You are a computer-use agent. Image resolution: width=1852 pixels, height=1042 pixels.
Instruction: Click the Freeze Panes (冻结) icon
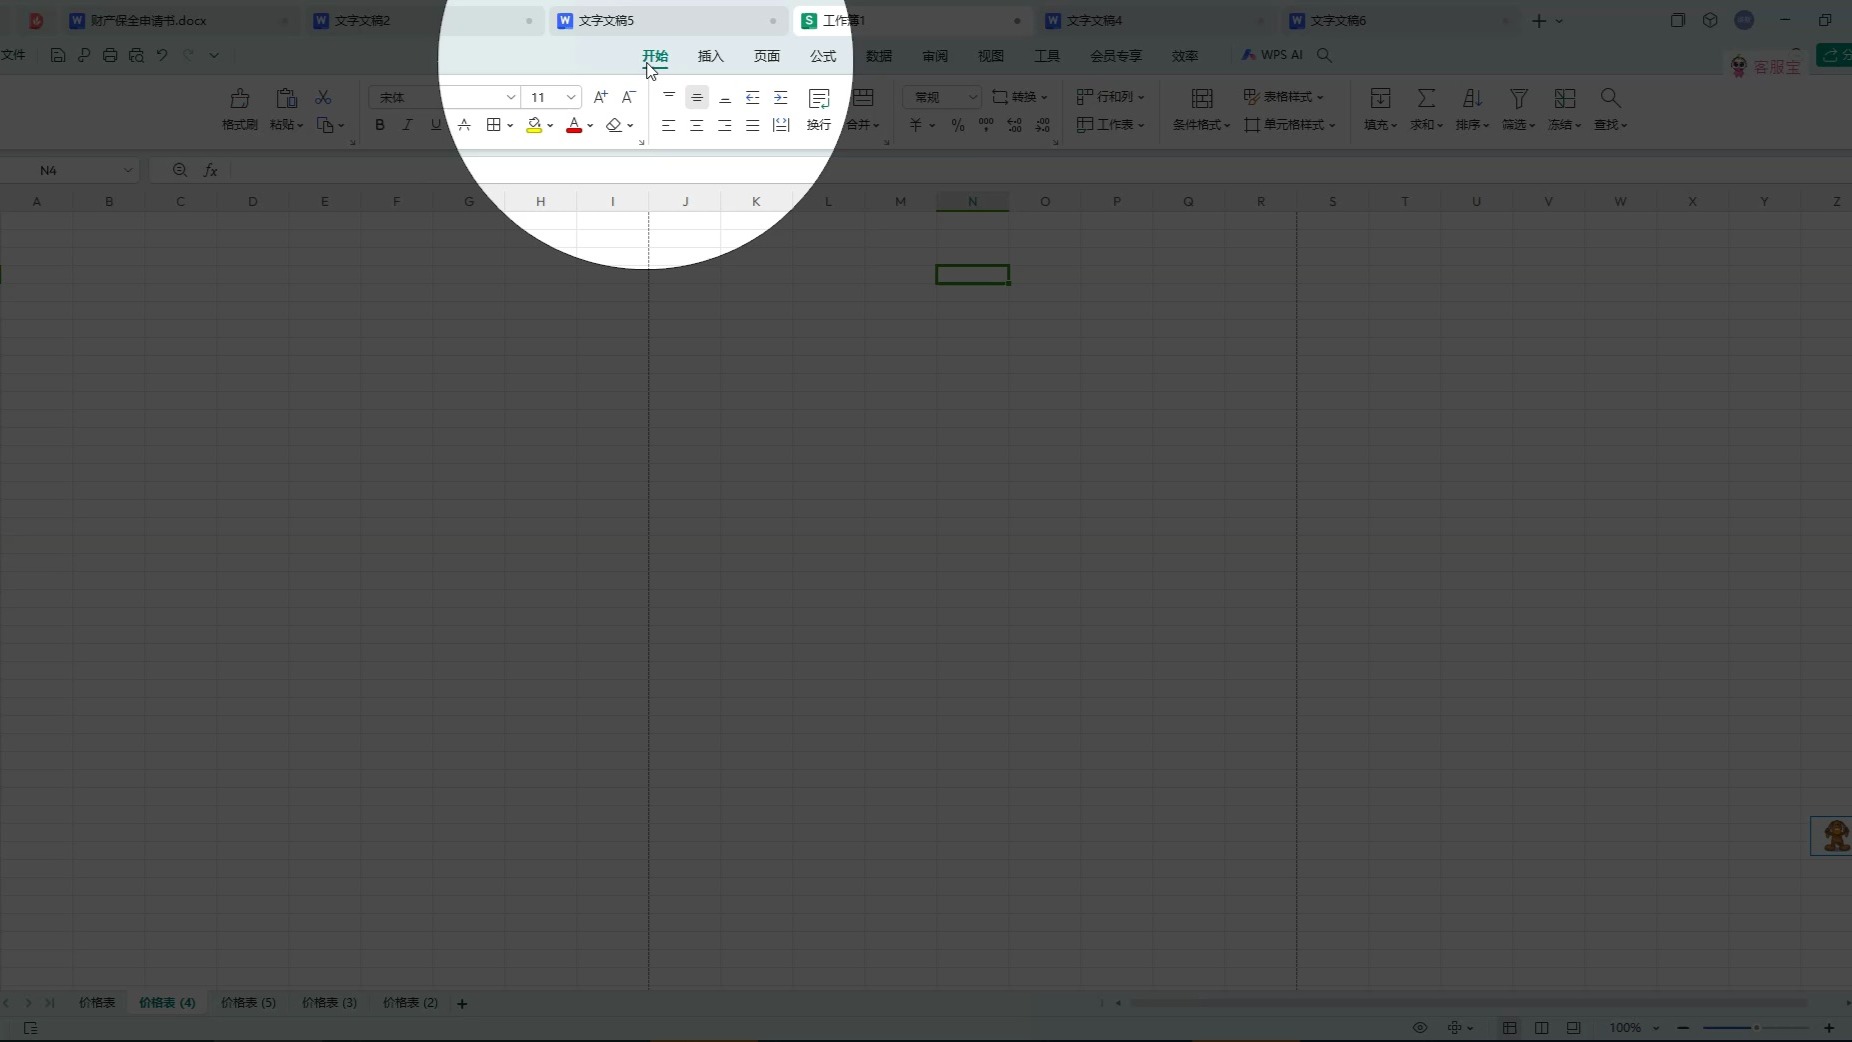1564,99
